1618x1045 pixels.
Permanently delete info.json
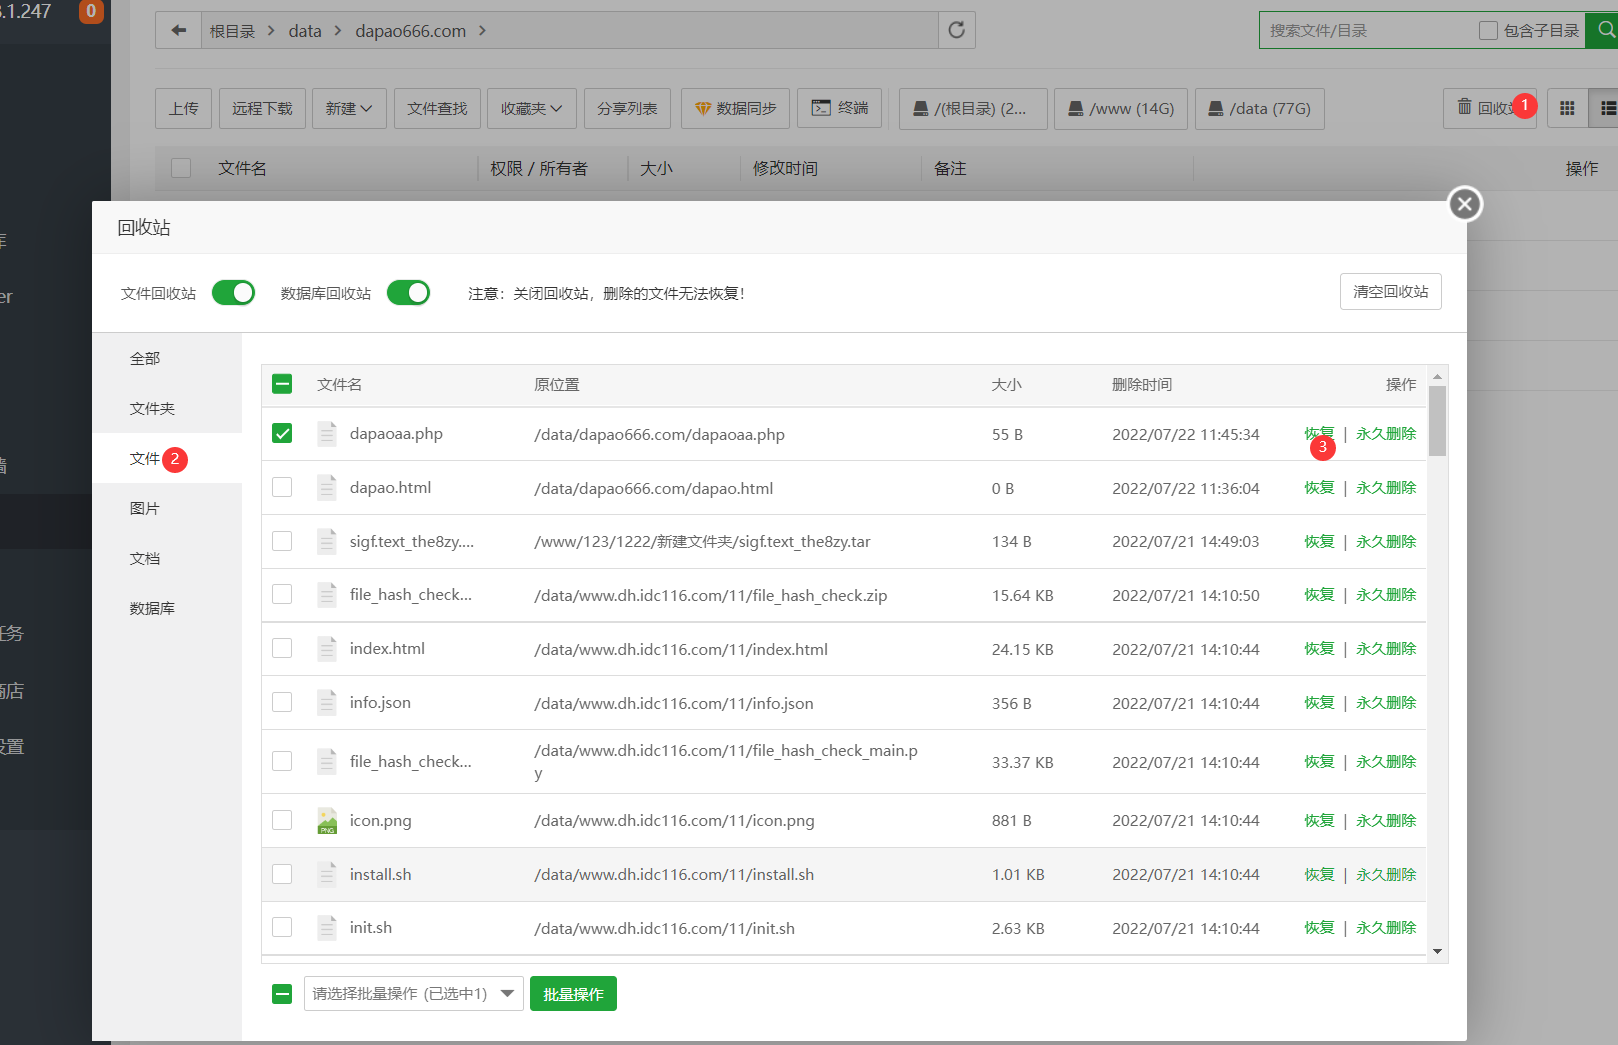click(x=1386, y=702)
